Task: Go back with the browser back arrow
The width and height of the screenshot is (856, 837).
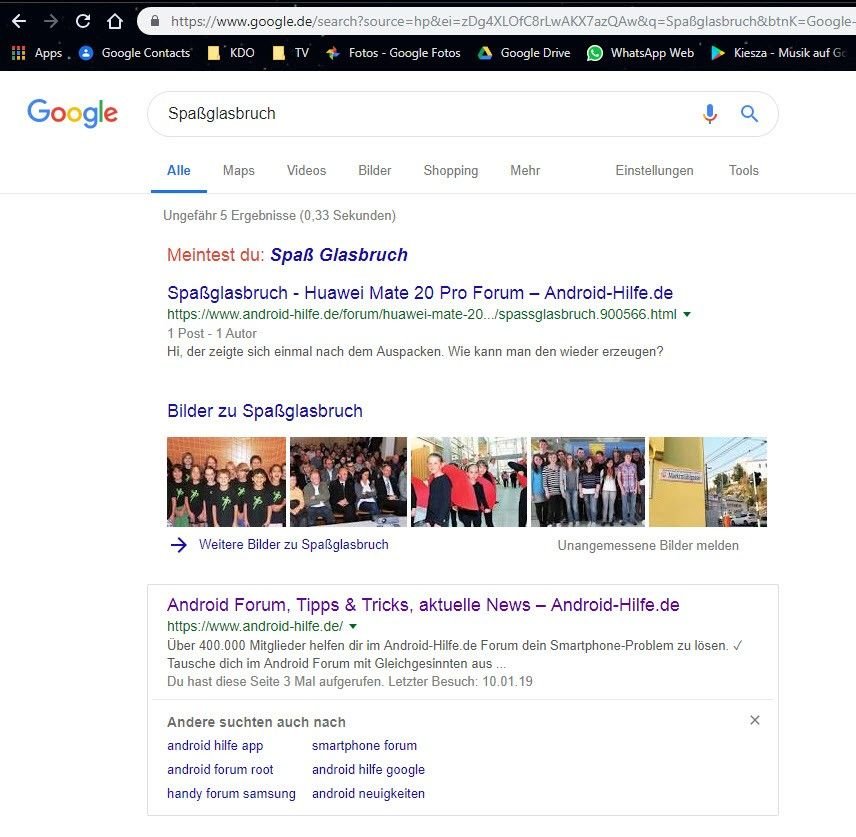Action: pyautogui.click(x=19, y=21)
